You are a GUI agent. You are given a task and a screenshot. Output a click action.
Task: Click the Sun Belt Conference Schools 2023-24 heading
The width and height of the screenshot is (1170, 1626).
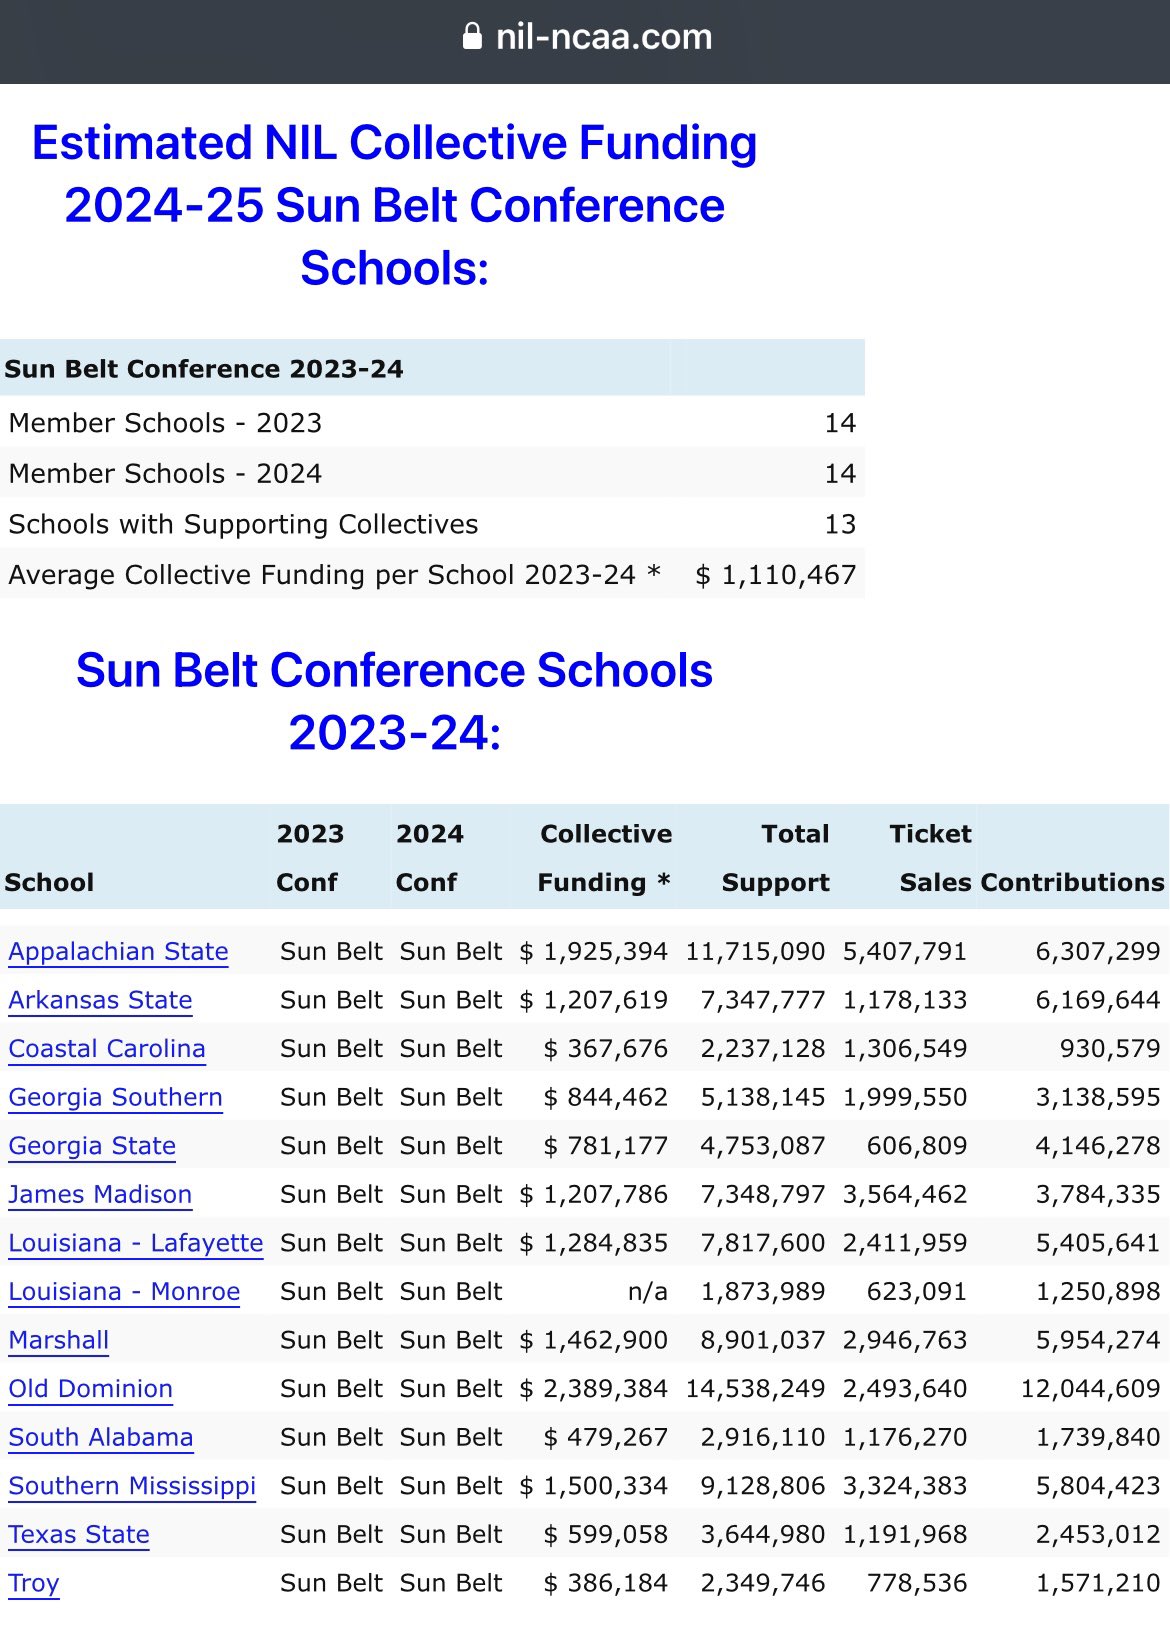coord(394,701)
